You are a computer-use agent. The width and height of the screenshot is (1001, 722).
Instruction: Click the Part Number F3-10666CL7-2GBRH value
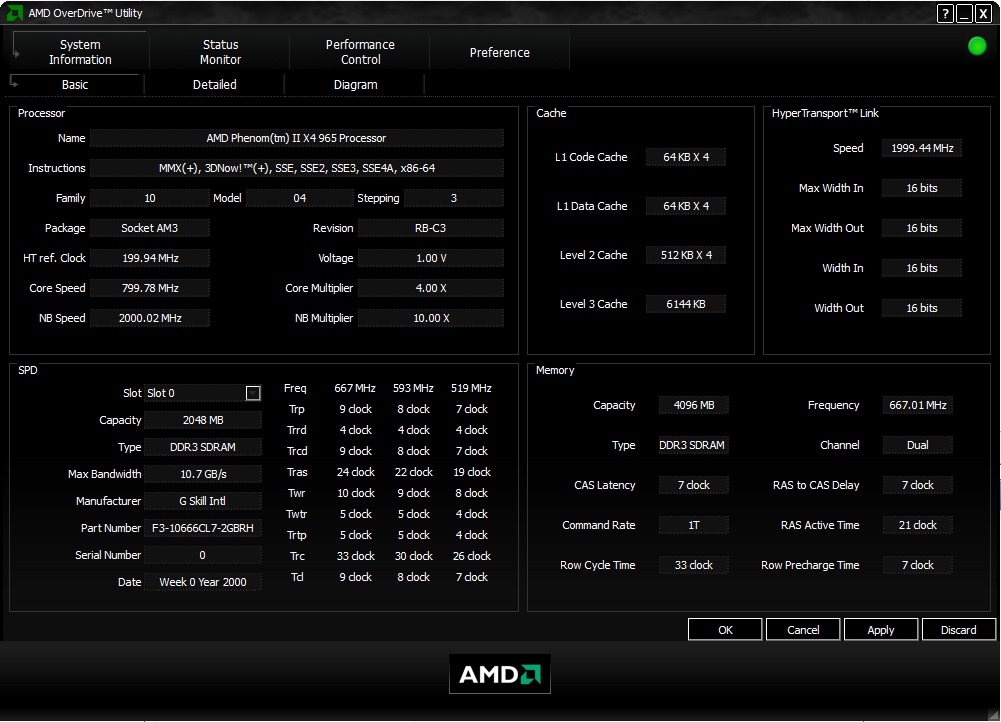coord(203,528)
